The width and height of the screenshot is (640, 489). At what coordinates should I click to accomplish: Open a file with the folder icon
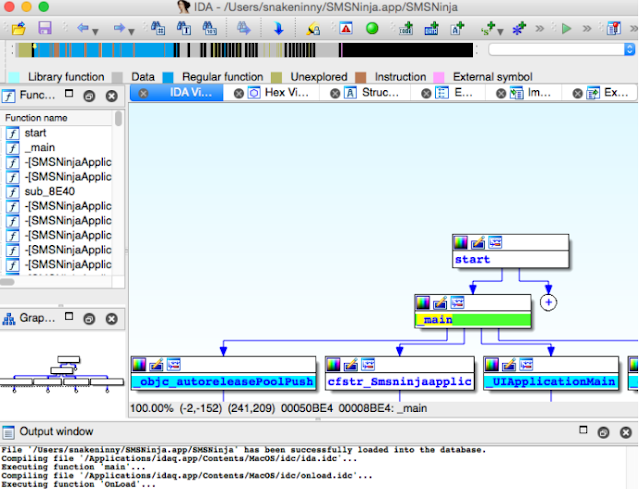point(19,29)
